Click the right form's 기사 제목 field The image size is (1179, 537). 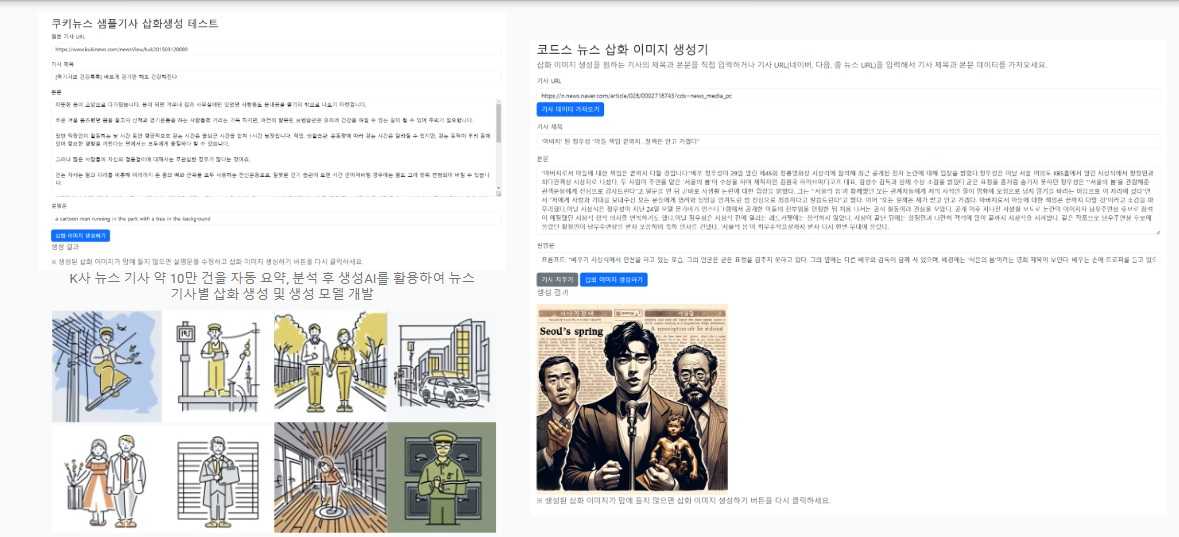[849, 141]
